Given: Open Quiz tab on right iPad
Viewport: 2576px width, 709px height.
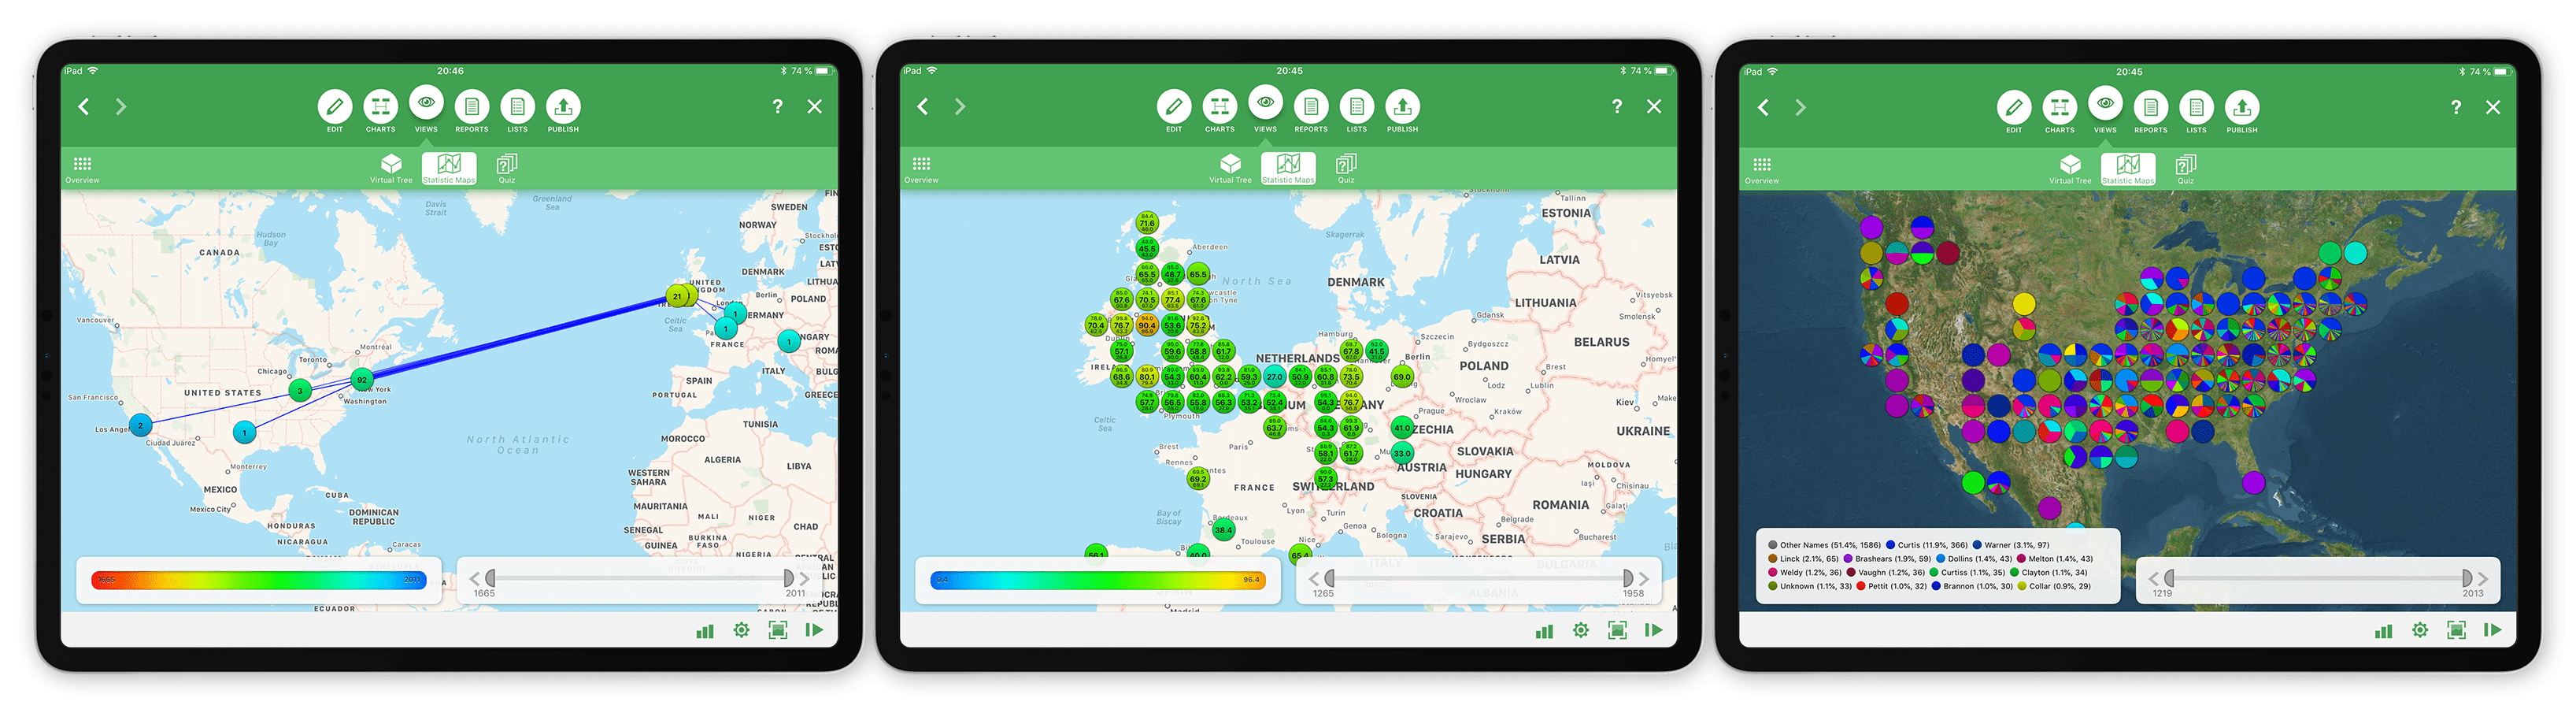Looking at the screenshot, I should click(x=2186, y=169).
